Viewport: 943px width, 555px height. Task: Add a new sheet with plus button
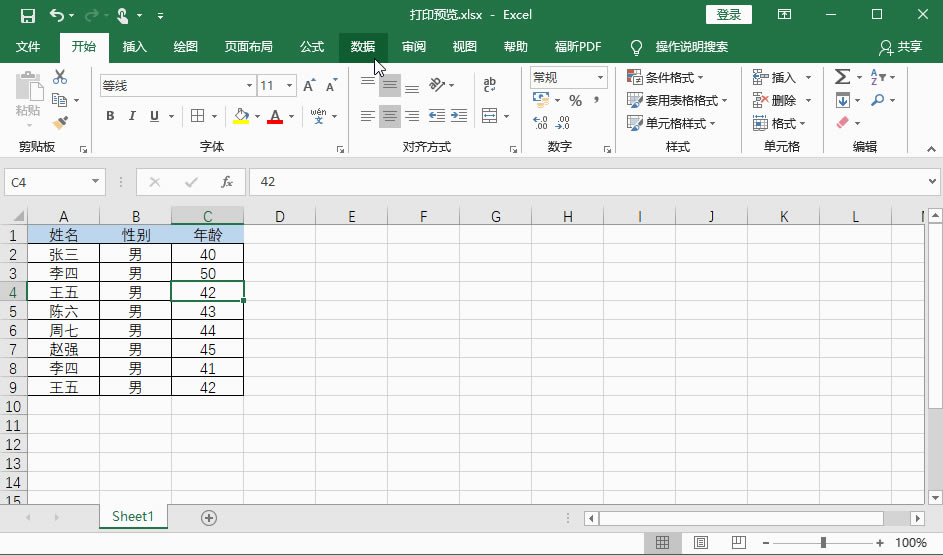tap(209, 518)
